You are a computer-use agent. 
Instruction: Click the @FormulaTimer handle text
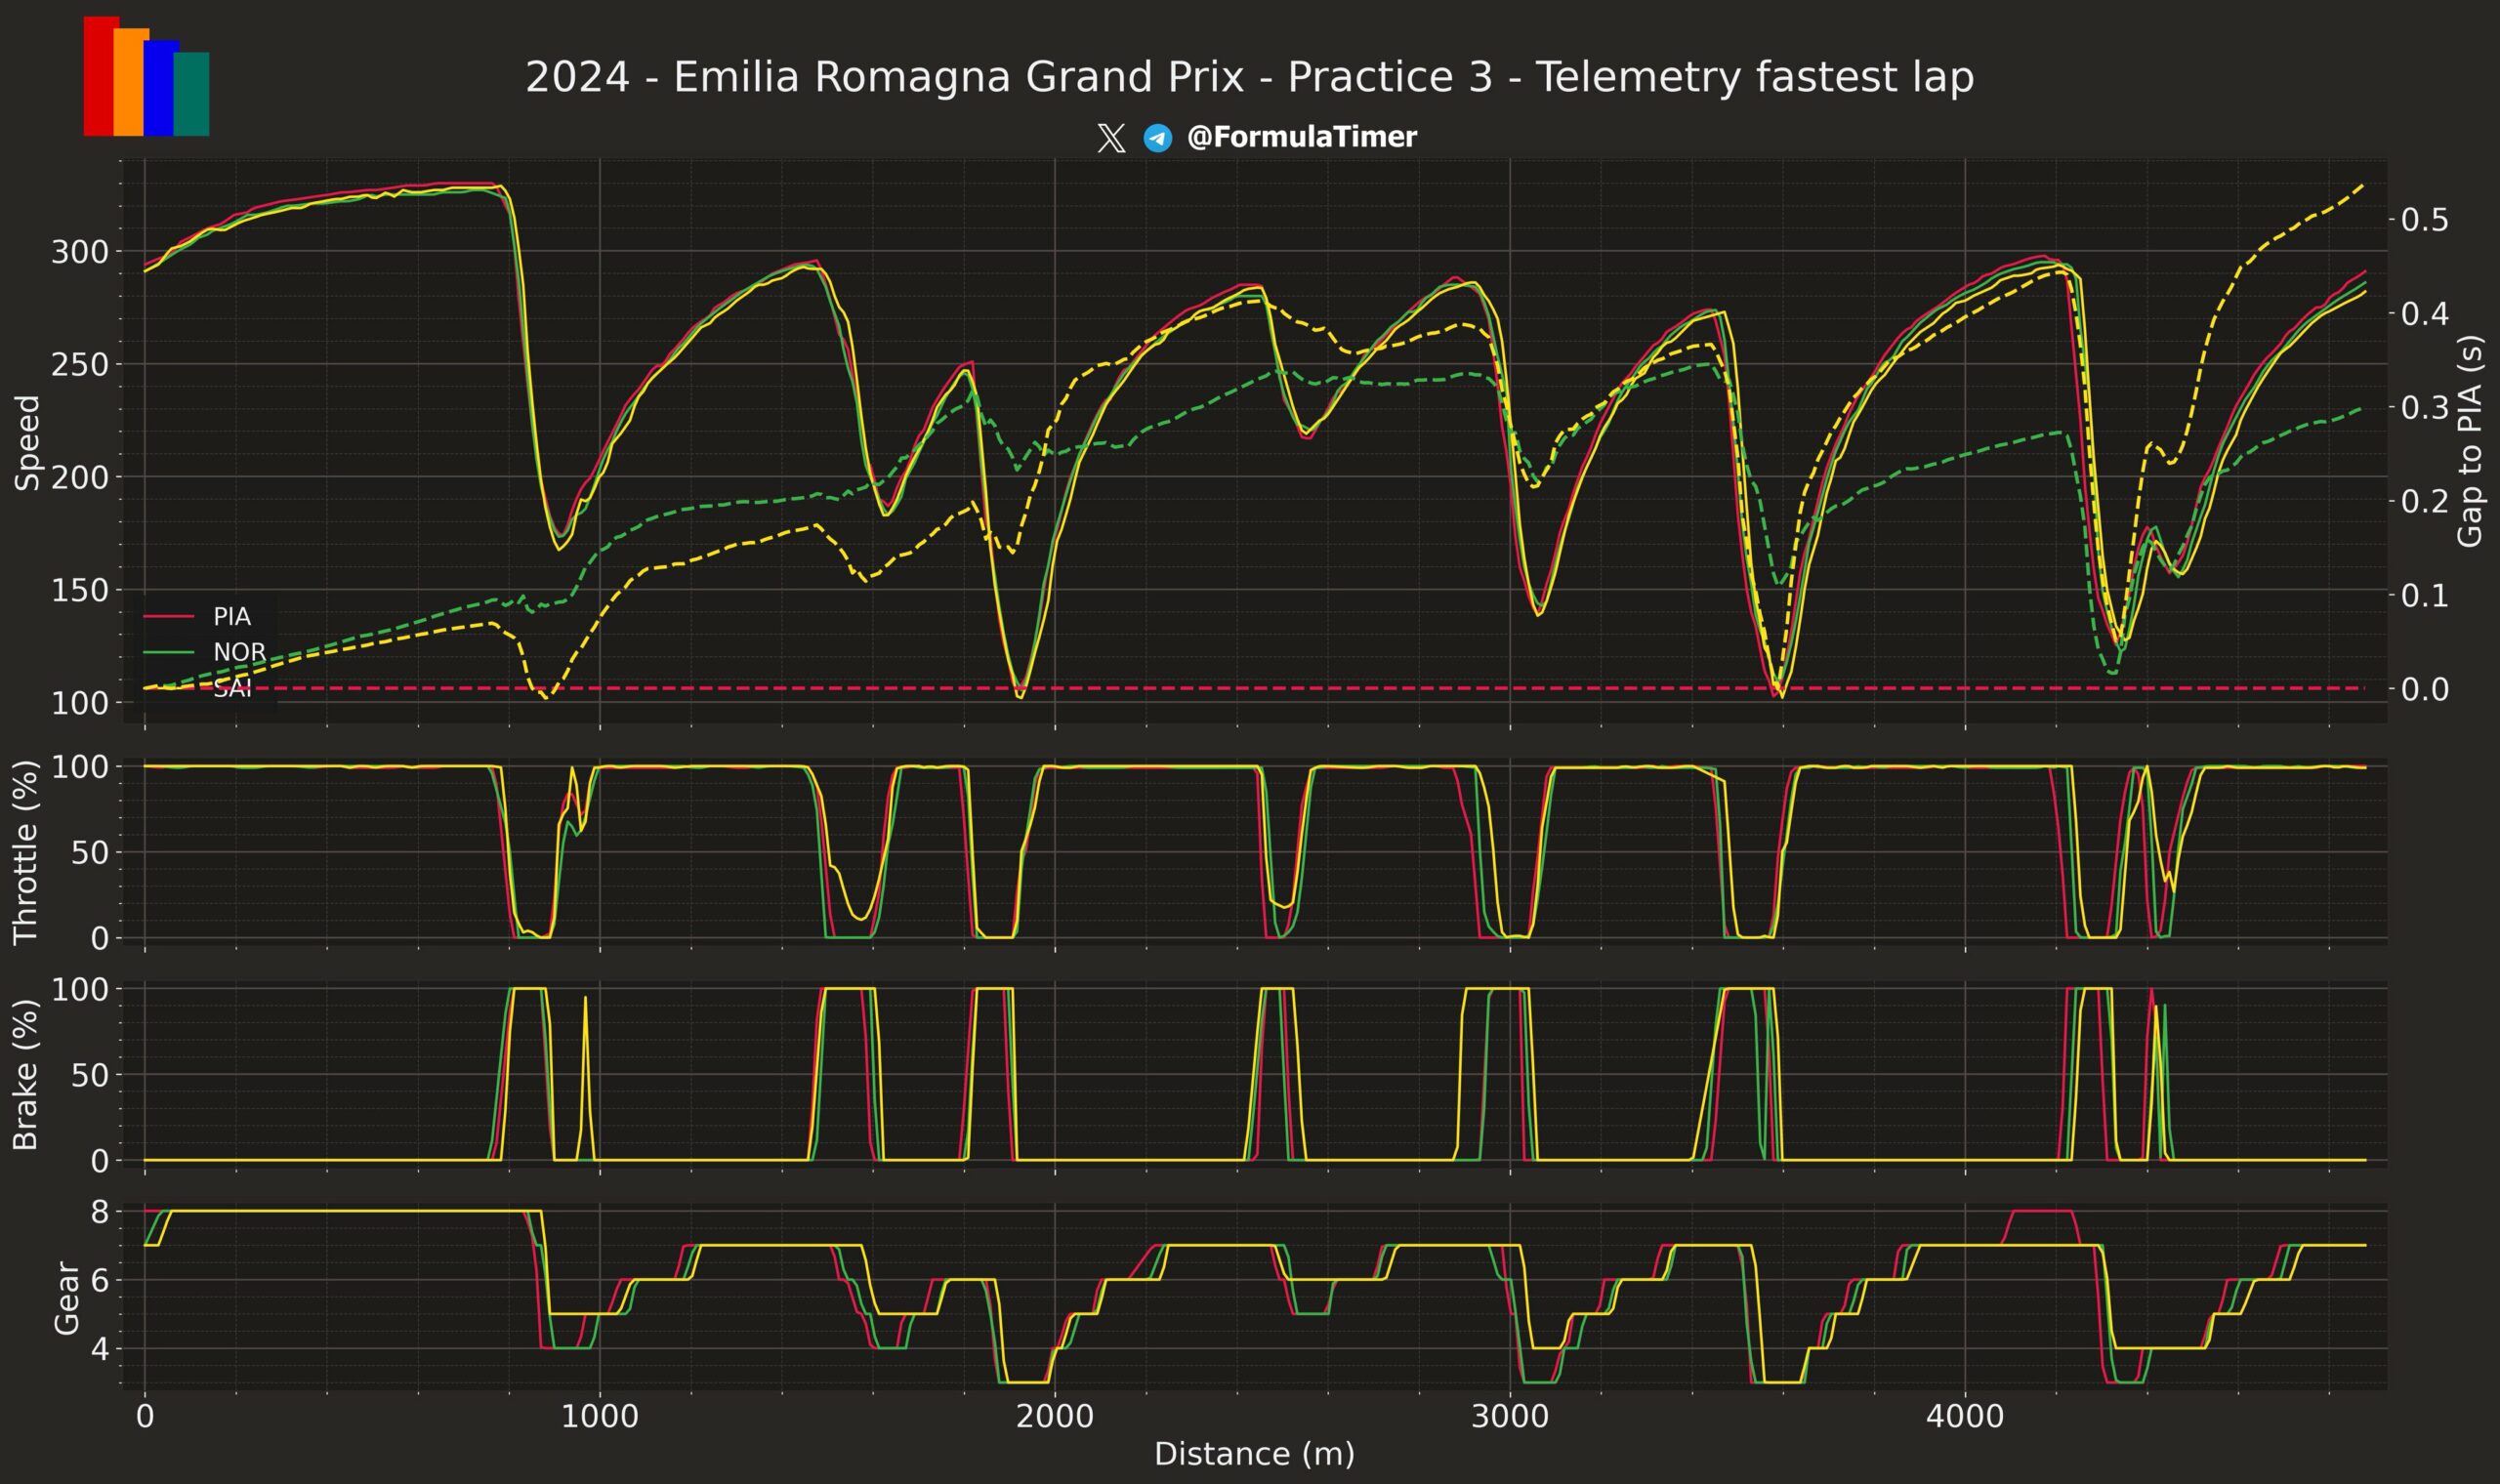point(1301,137)
